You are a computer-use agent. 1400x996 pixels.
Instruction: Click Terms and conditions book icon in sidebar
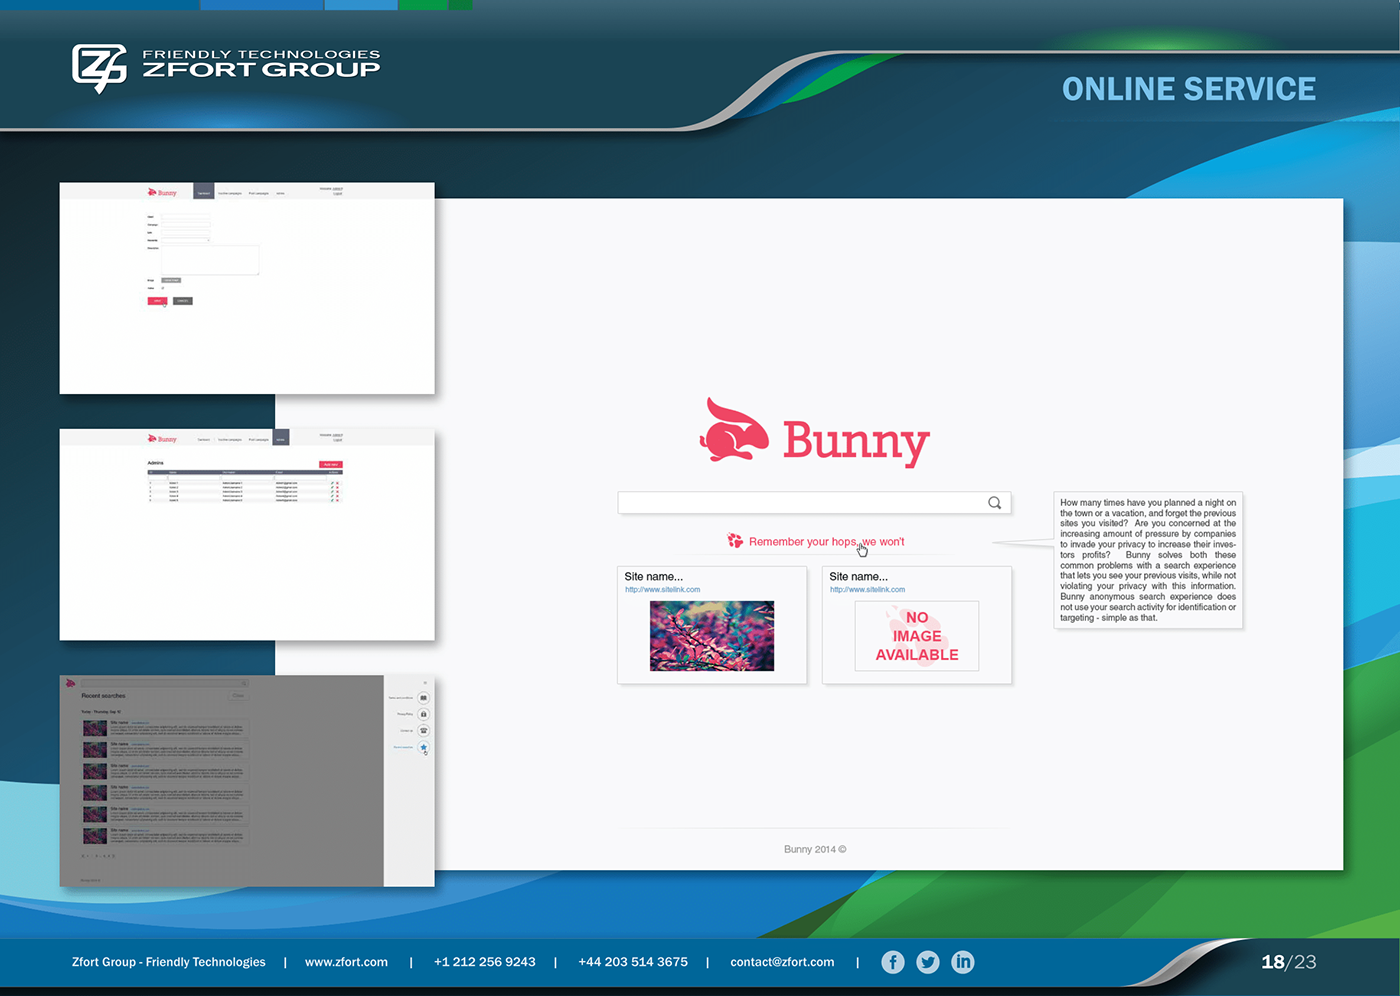[423, 698]
